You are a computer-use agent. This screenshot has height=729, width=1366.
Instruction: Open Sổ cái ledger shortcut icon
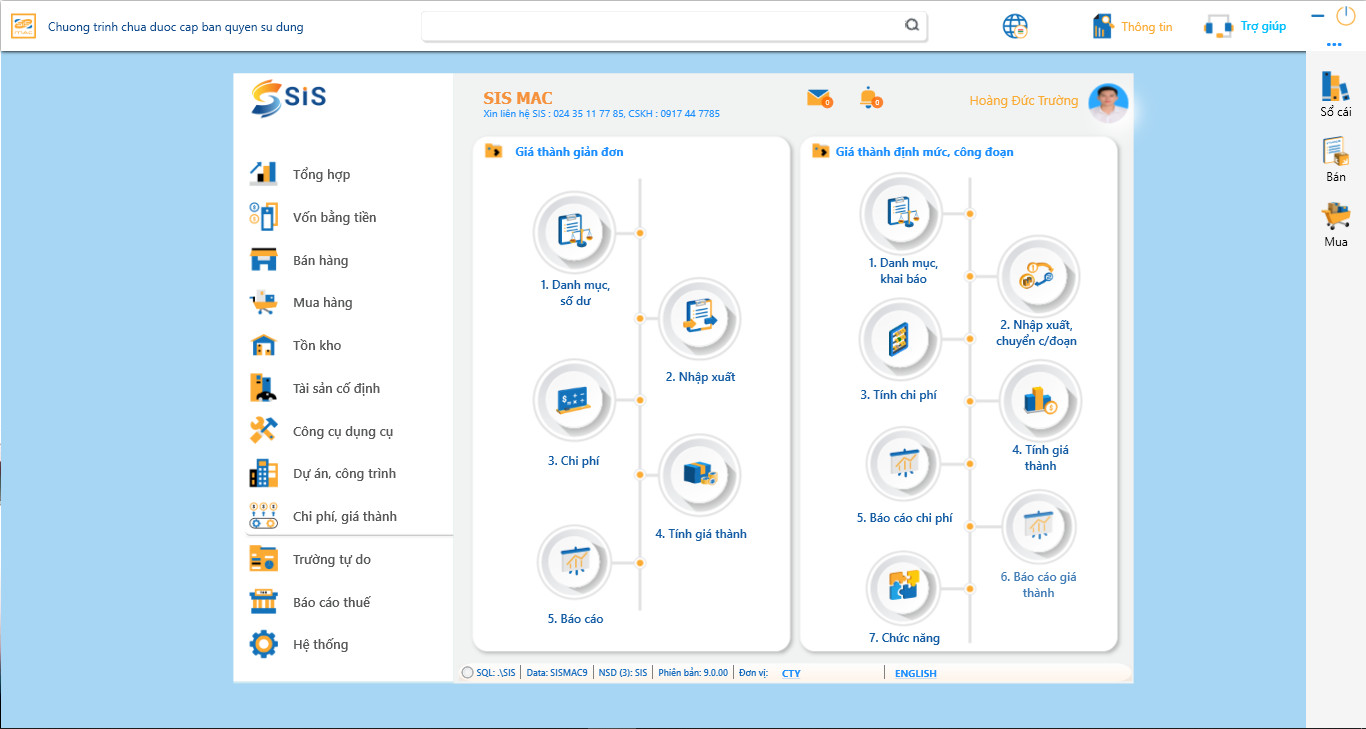(1335, 88)
